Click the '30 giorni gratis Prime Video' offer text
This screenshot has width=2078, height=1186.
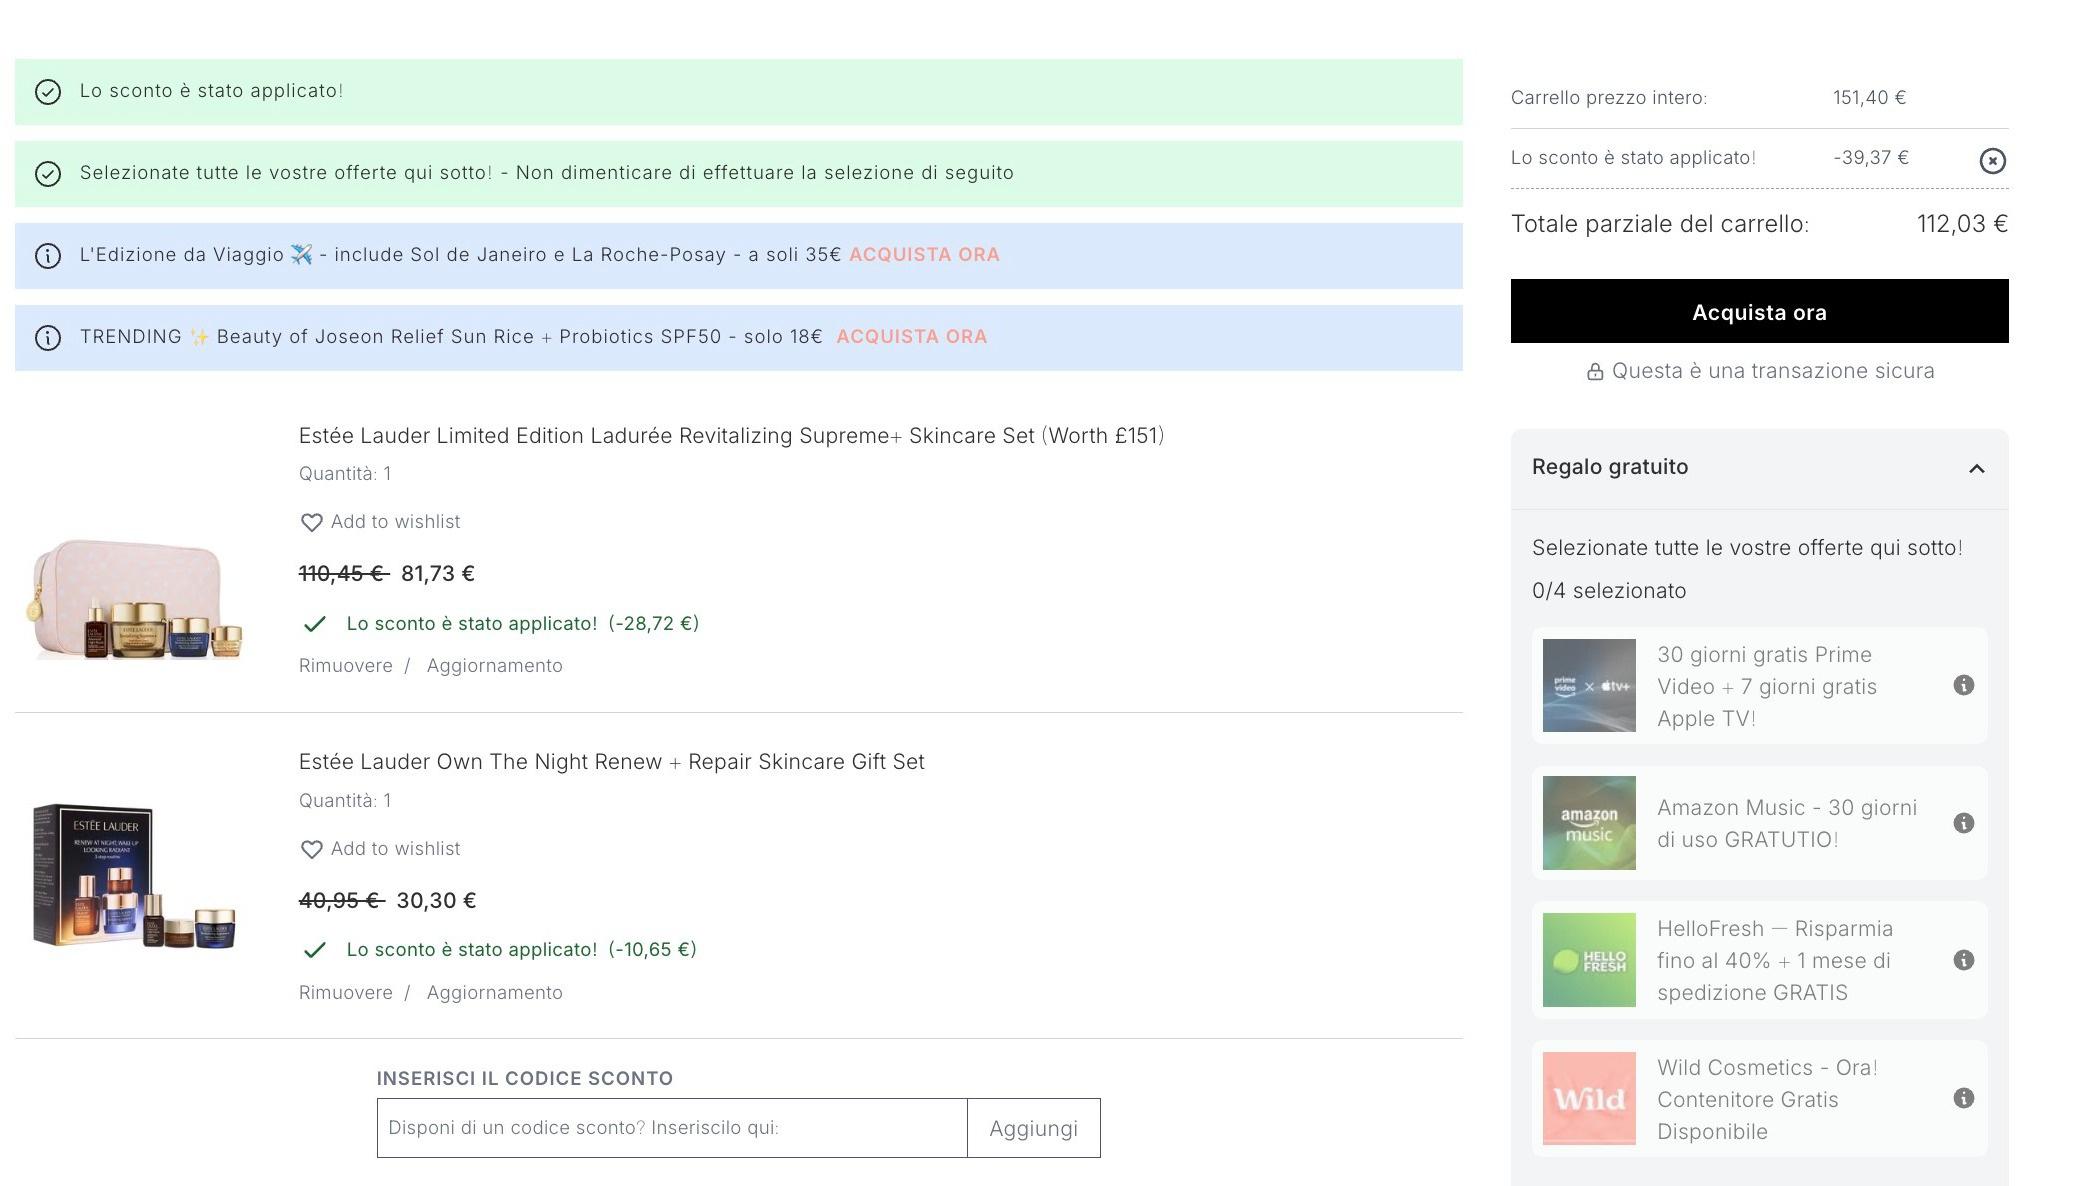pyautogui.click(x=1767, y=686)
